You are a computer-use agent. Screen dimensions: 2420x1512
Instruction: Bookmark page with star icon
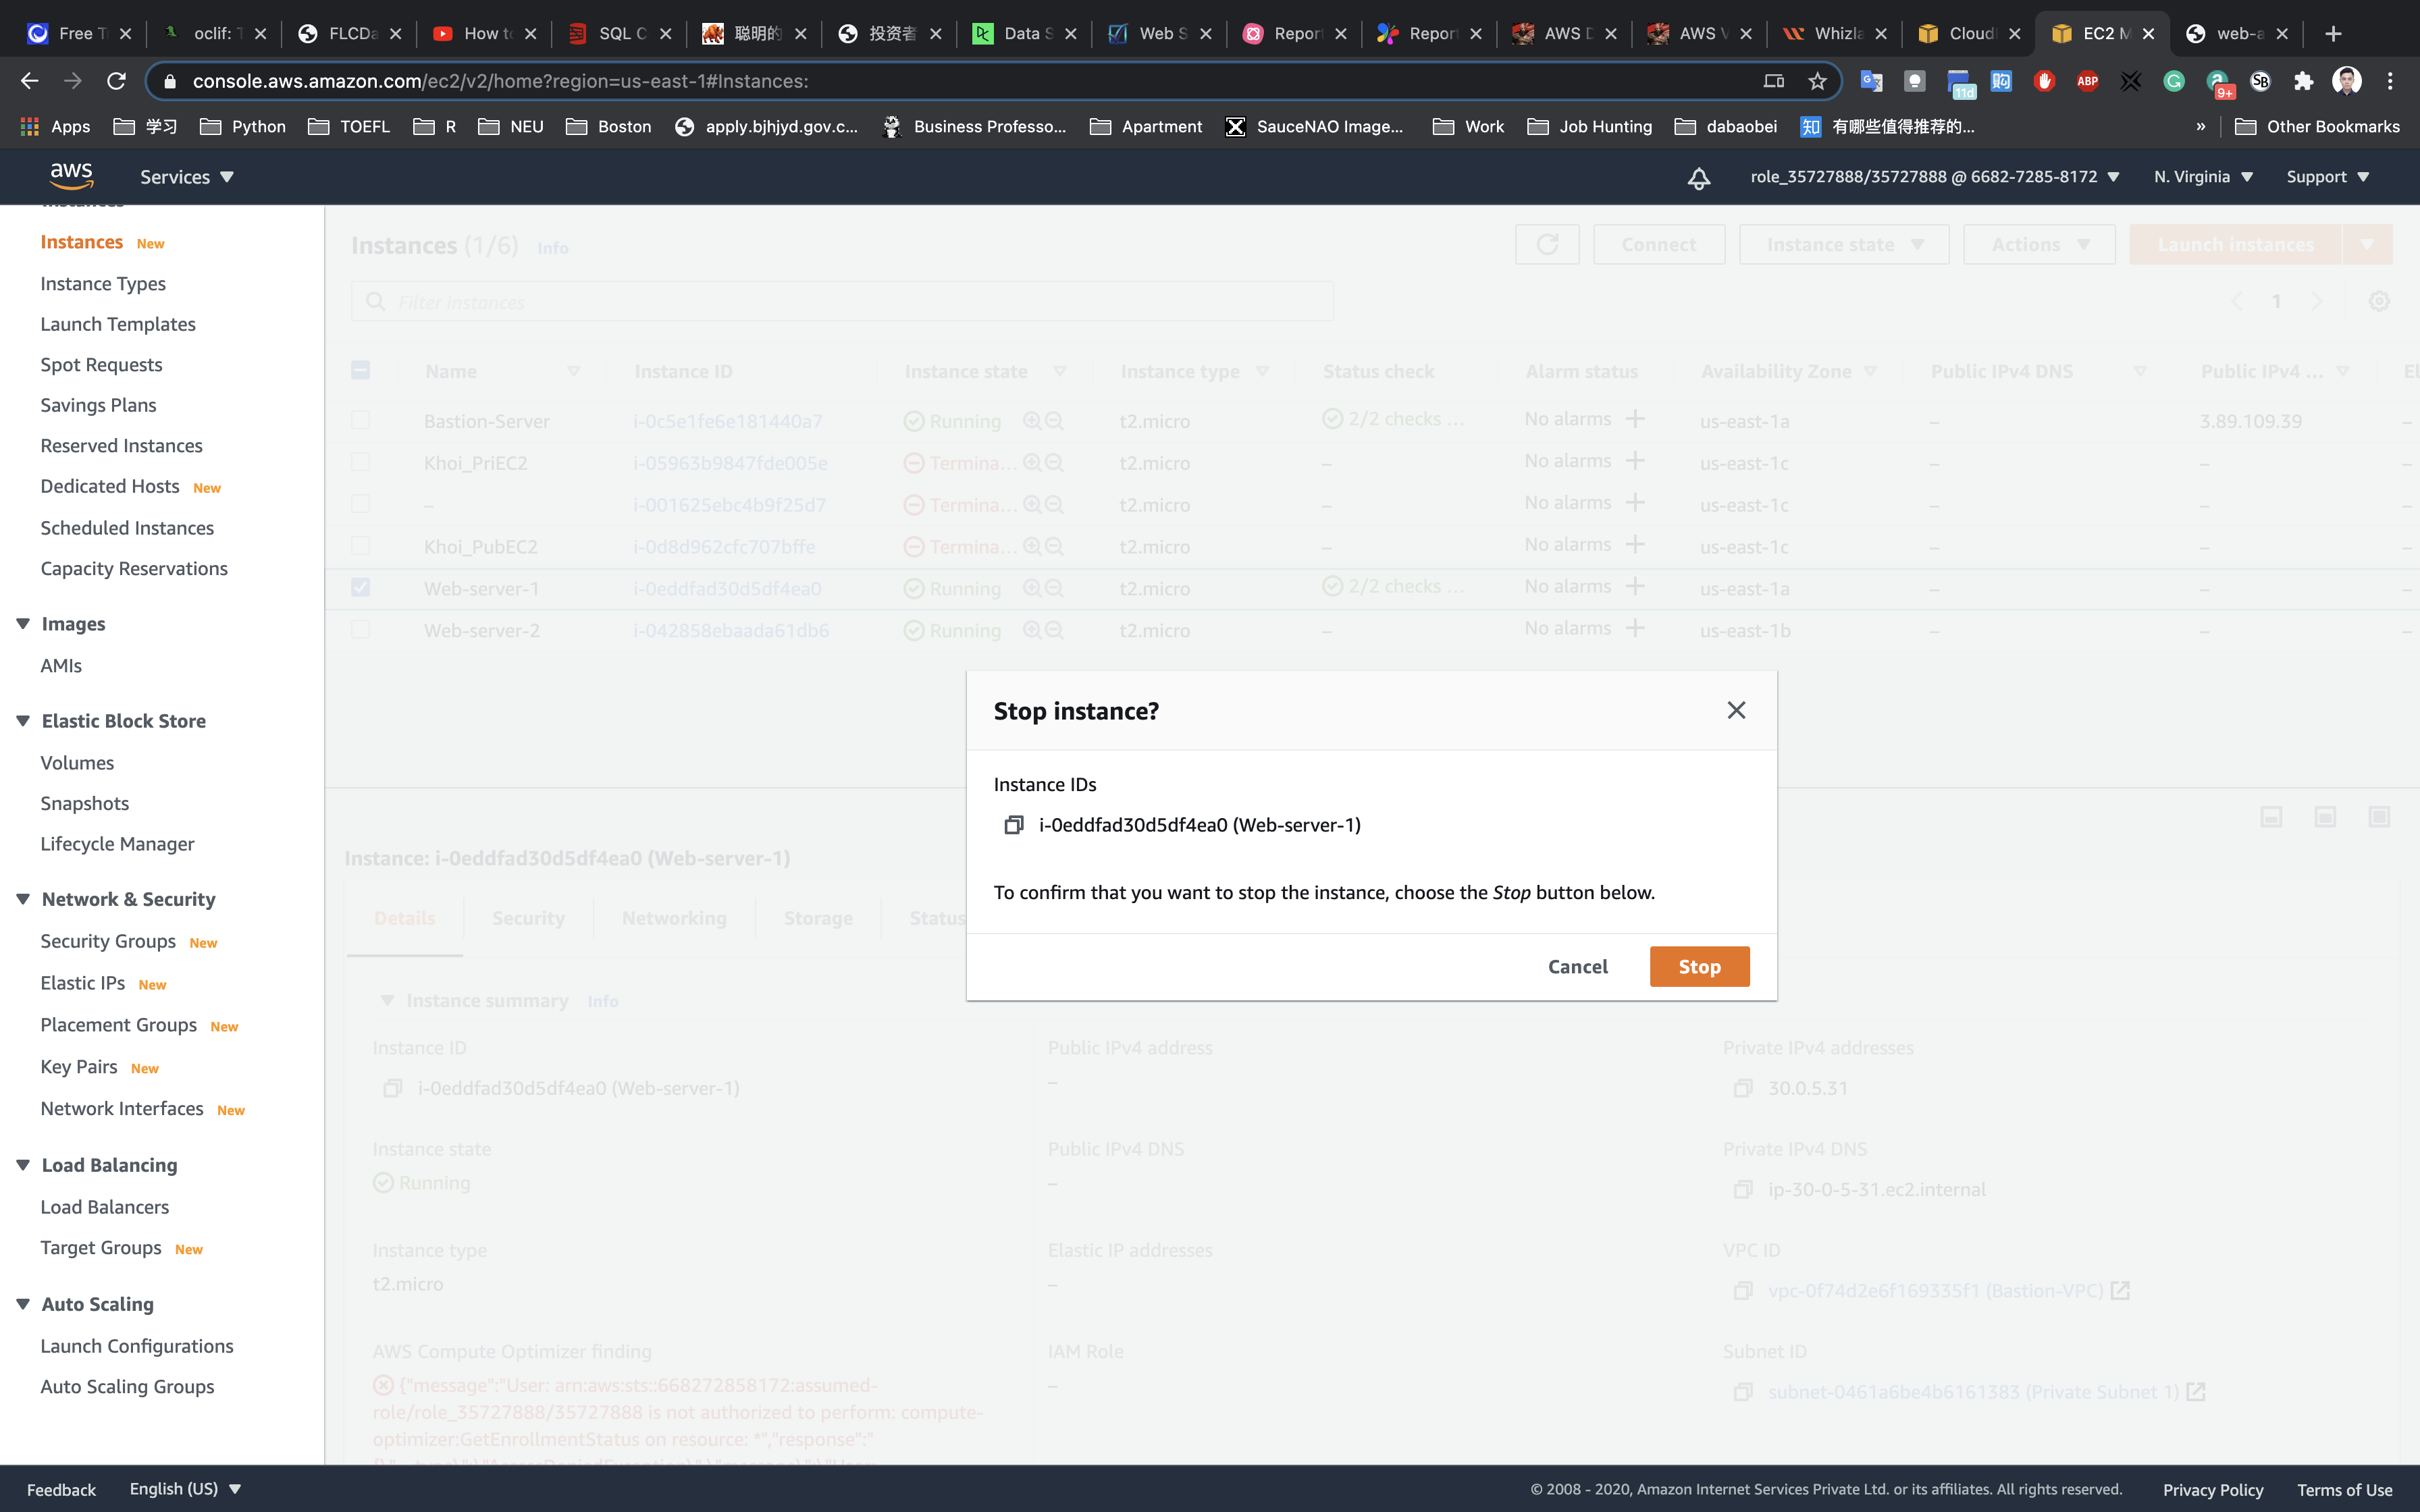(1817, 81)
